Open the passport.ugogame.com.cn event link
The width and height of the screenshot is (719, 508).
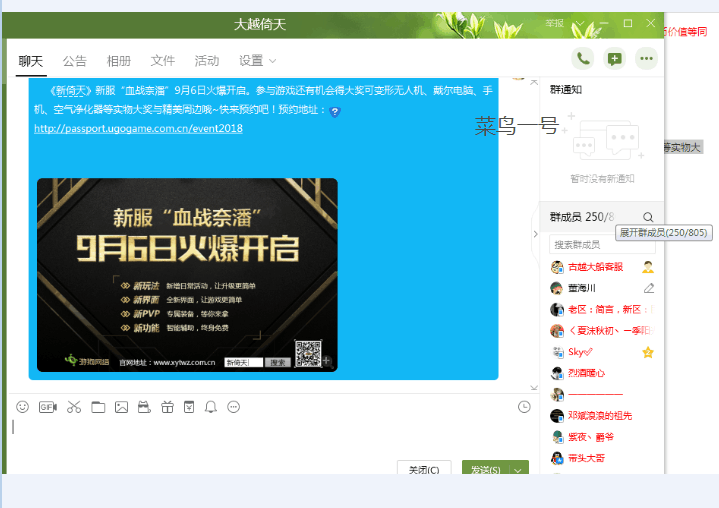[x=138, y=128]
